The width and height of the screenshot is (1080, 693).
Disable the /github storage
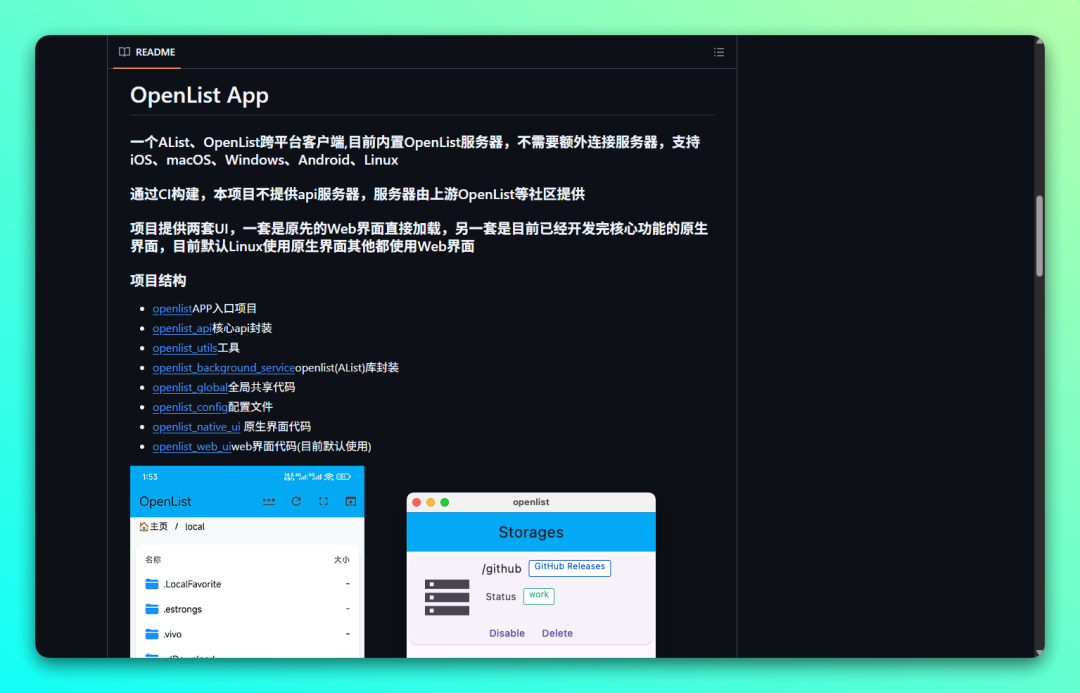[507, 633]
